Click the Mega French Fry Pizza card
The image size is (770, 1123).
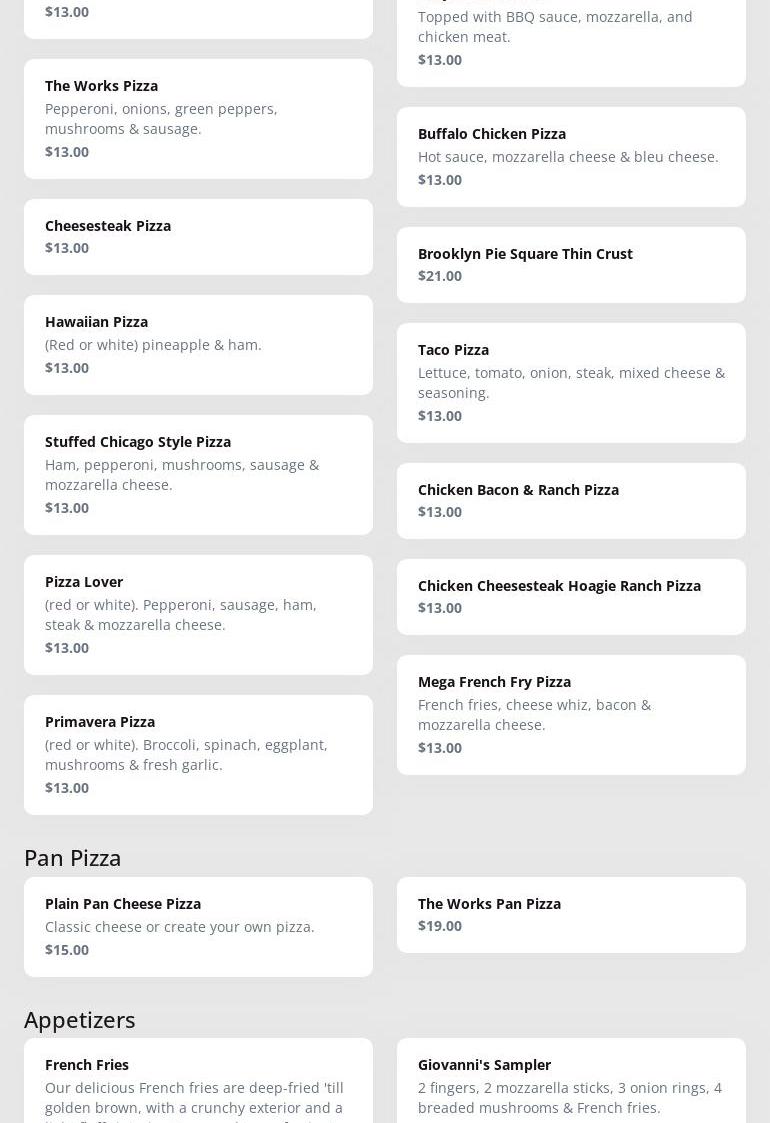[x=571, y=714]
